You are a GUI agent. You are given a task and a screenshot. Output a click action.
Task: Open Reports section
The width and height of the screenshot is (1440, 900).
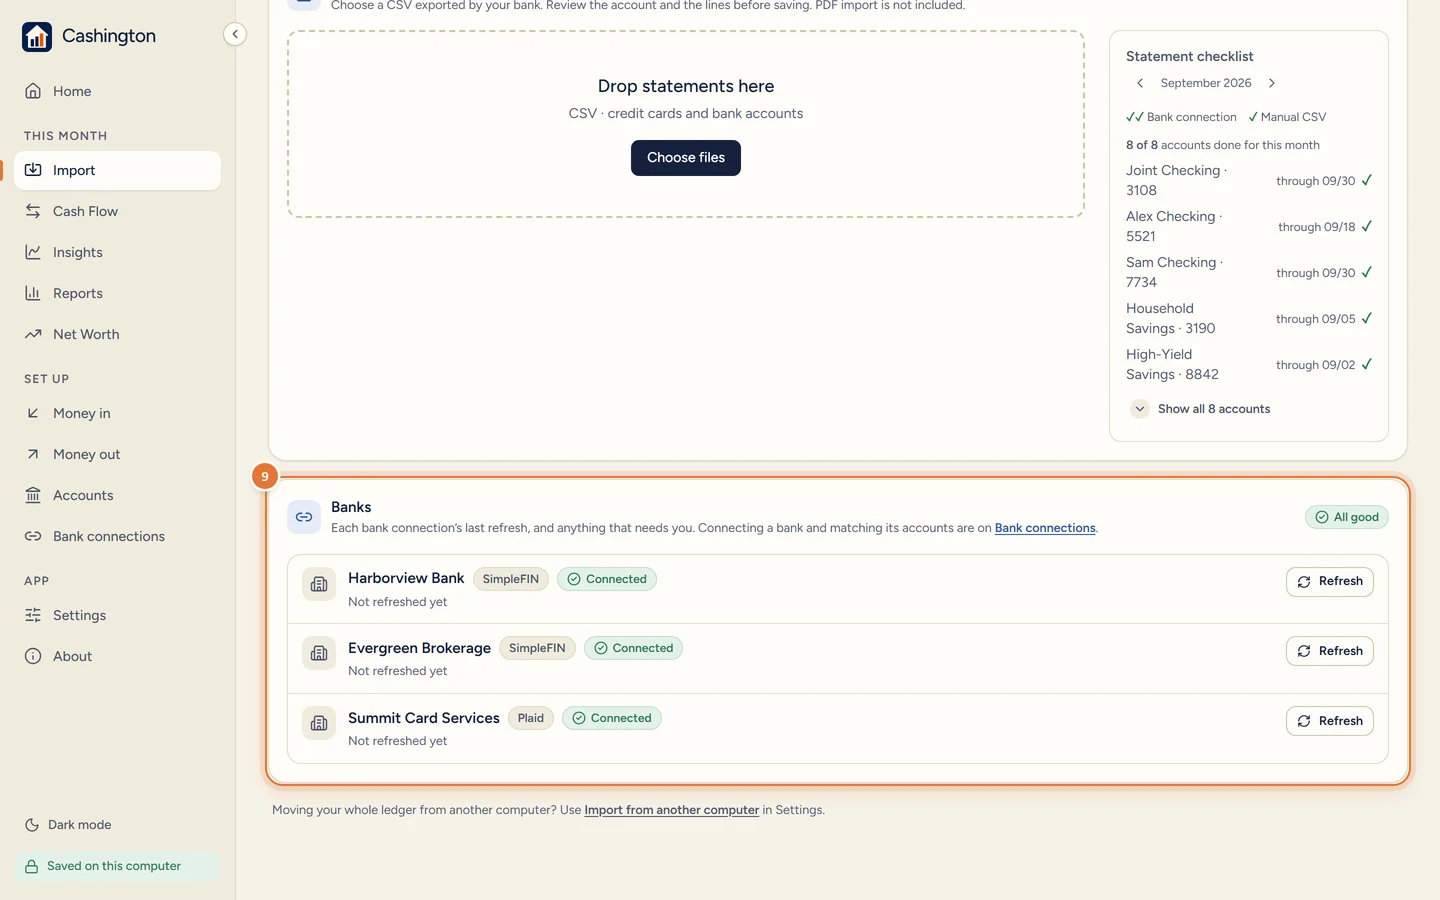117,293
